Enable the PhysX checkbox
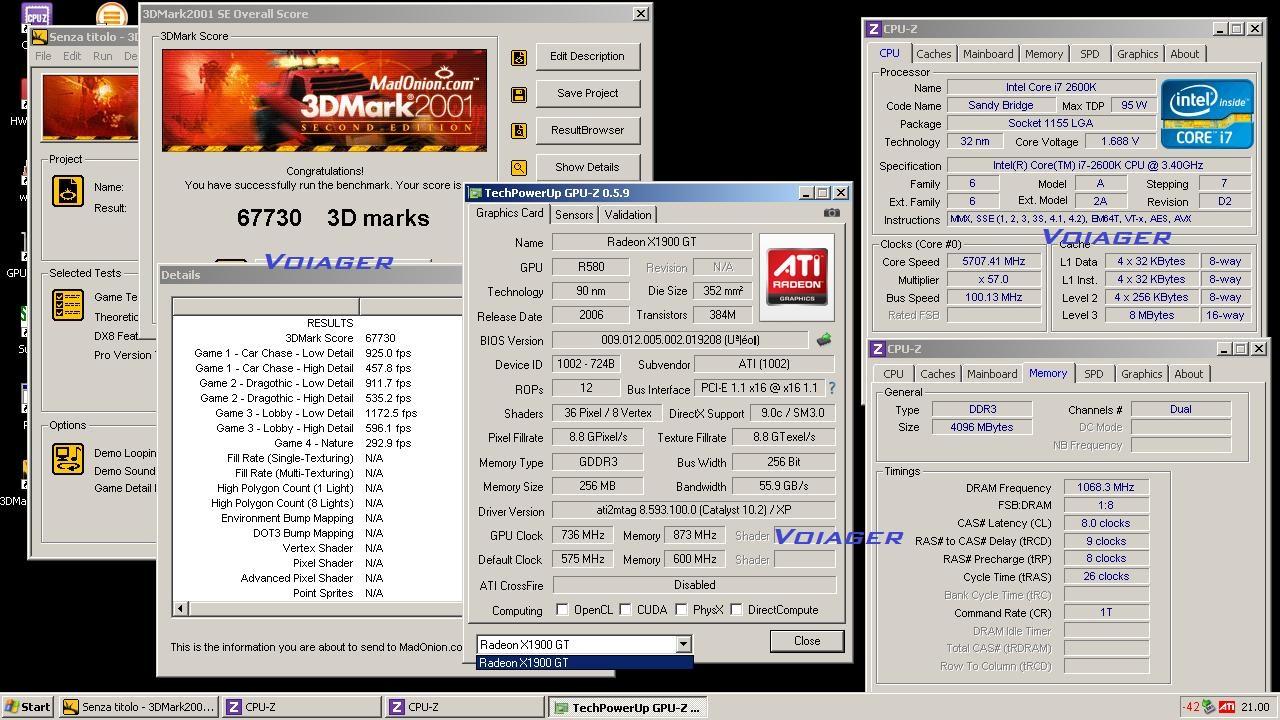 [681, 610]
